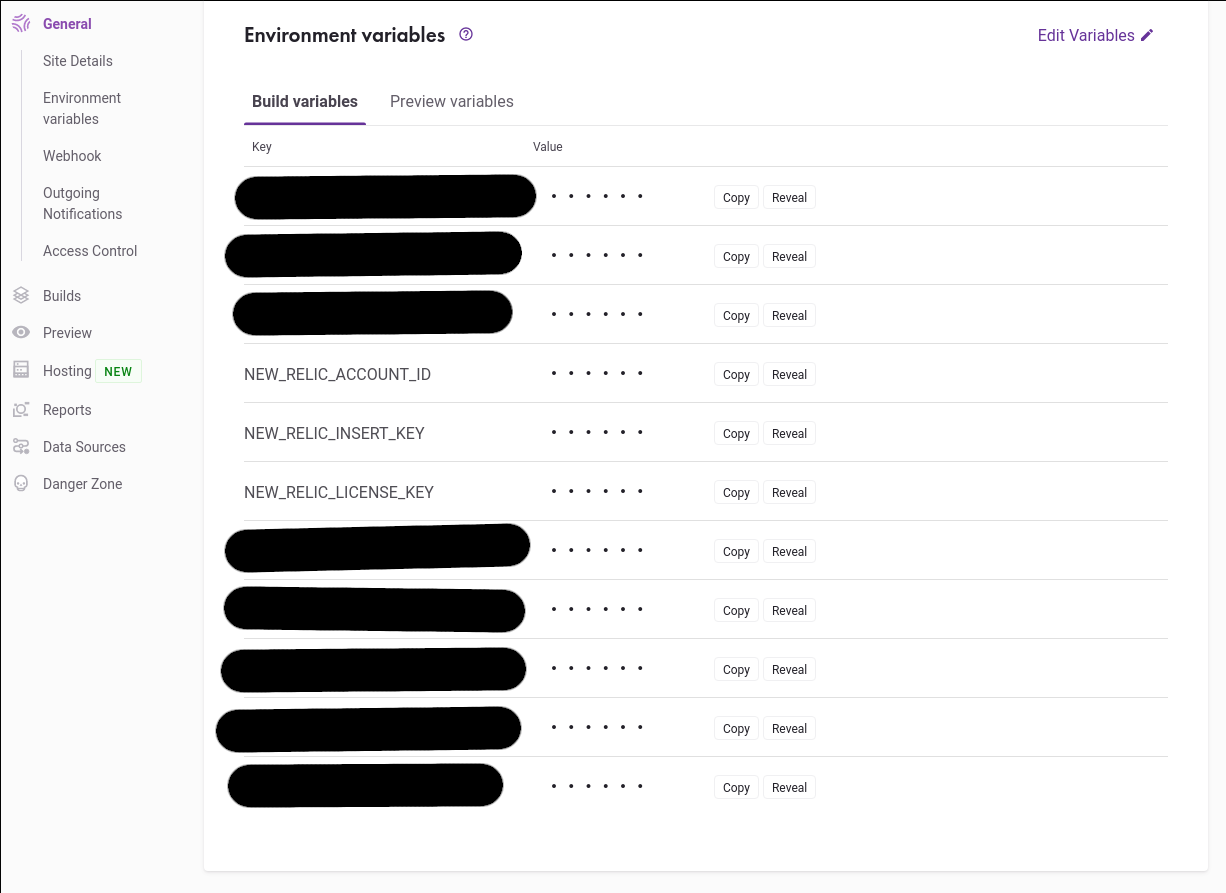Reveal the NEW_RELIC_INSERT_KEY value

[789, 434]
